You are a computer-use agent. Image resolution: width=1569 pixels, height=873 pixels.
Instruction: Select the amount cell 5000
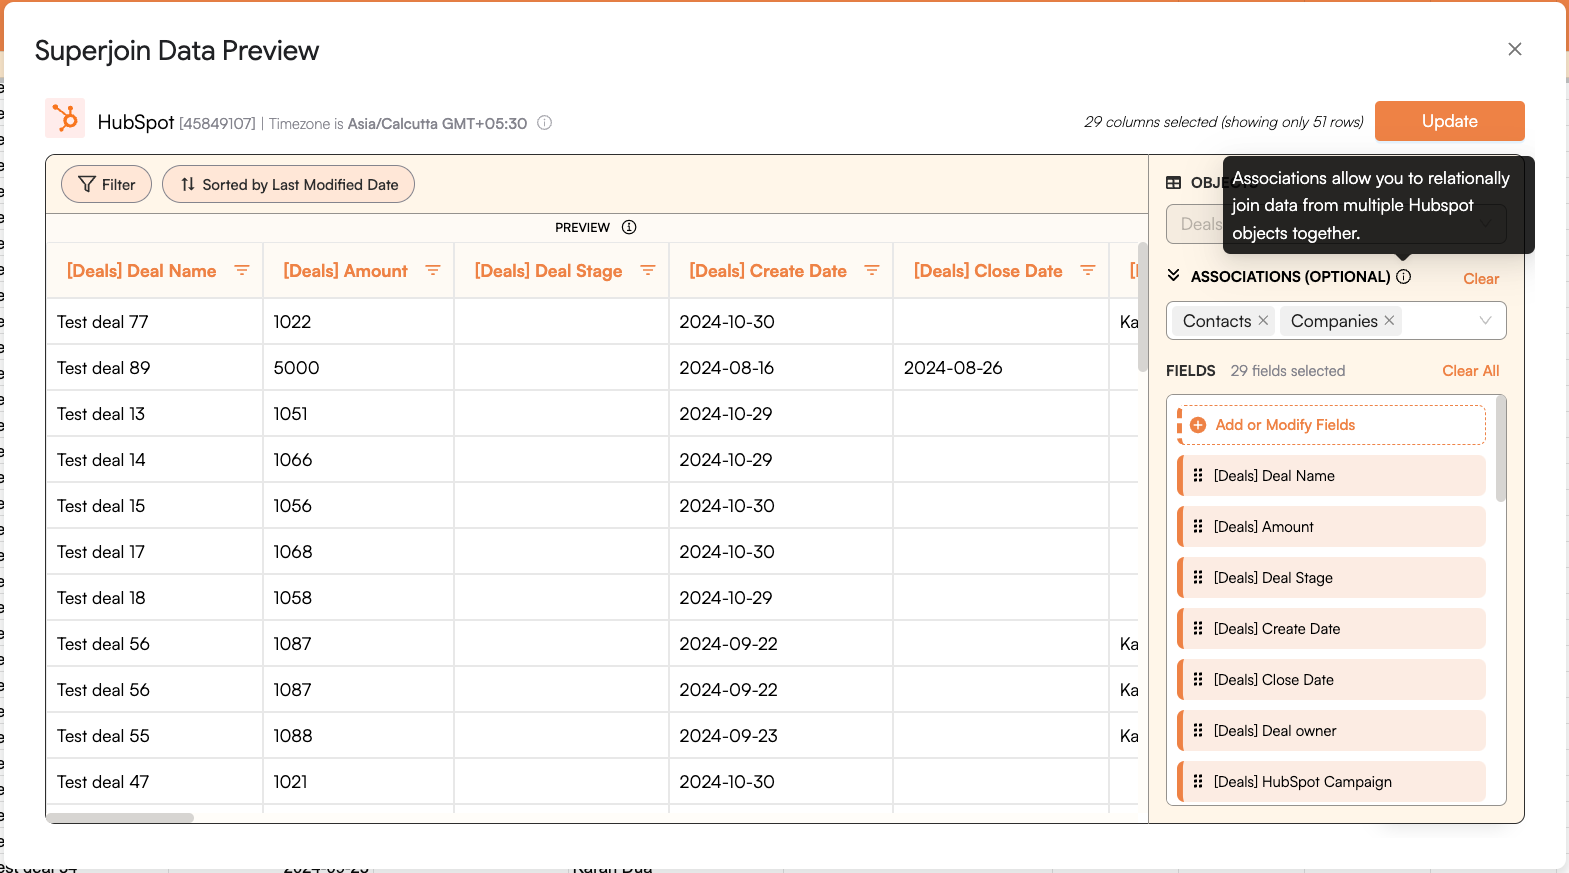point(358,368)
